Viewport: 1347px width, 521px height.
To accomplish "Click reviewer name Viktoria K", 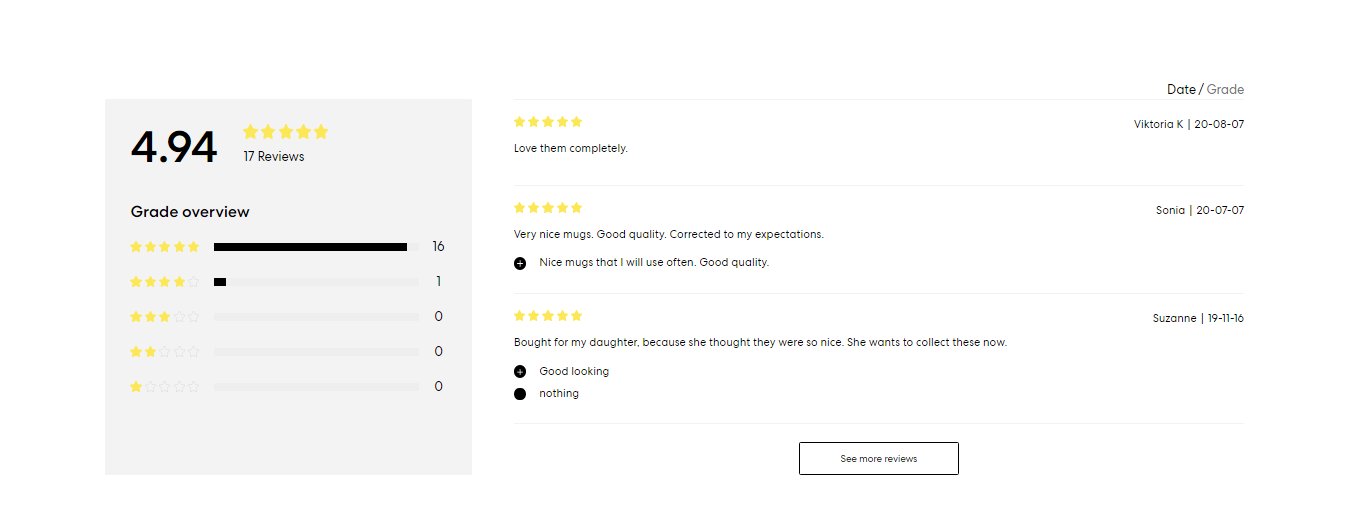I will coord(1158,124).
